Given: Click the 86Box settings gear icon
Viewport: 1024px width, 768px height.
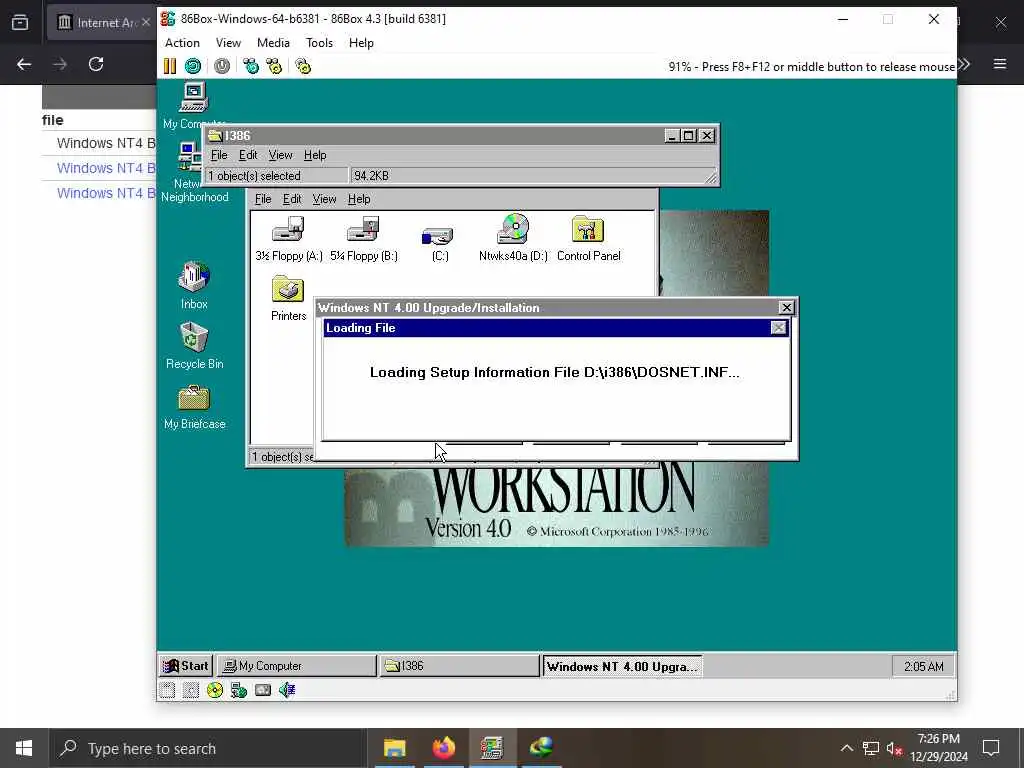Looking at the screenshot, I should coord(303,66).
